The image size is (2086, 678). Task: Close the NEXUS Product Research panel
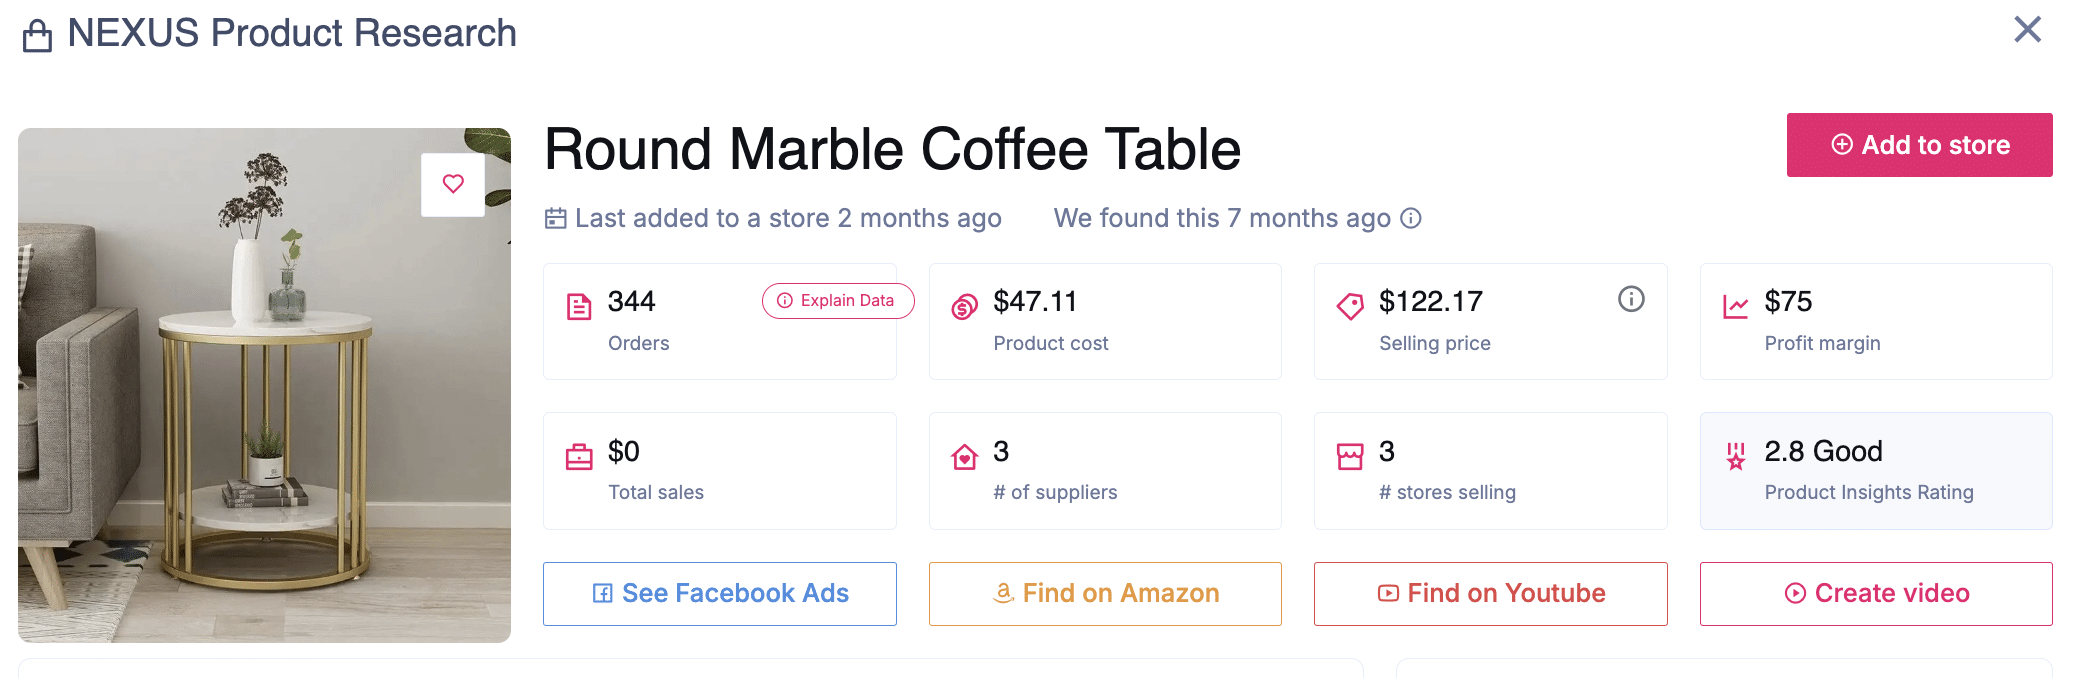[x=2027, y=30]
